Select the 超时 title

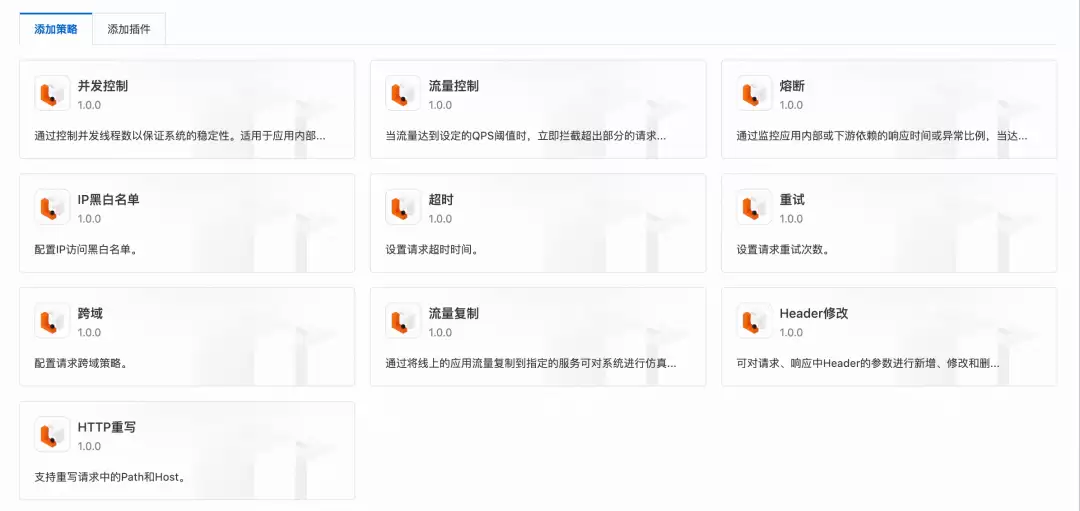(x=441, y=200)
